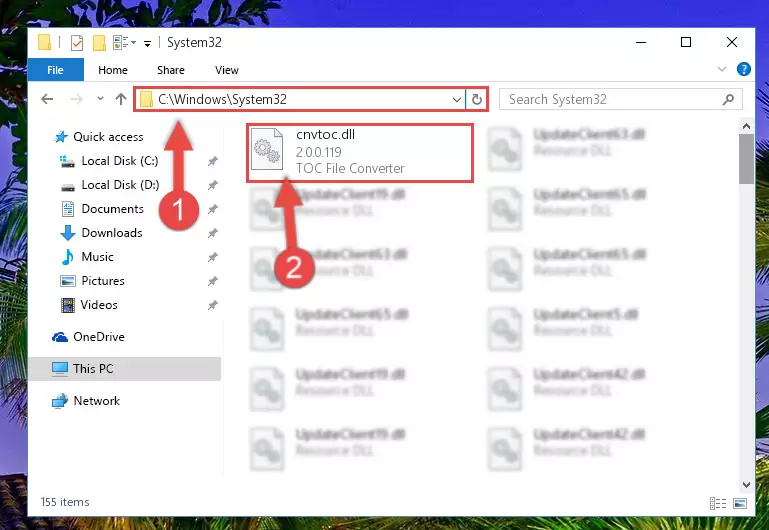Open Downloads in the sidebar
This screenshot has width=769, height=530.
coord(112,233)
